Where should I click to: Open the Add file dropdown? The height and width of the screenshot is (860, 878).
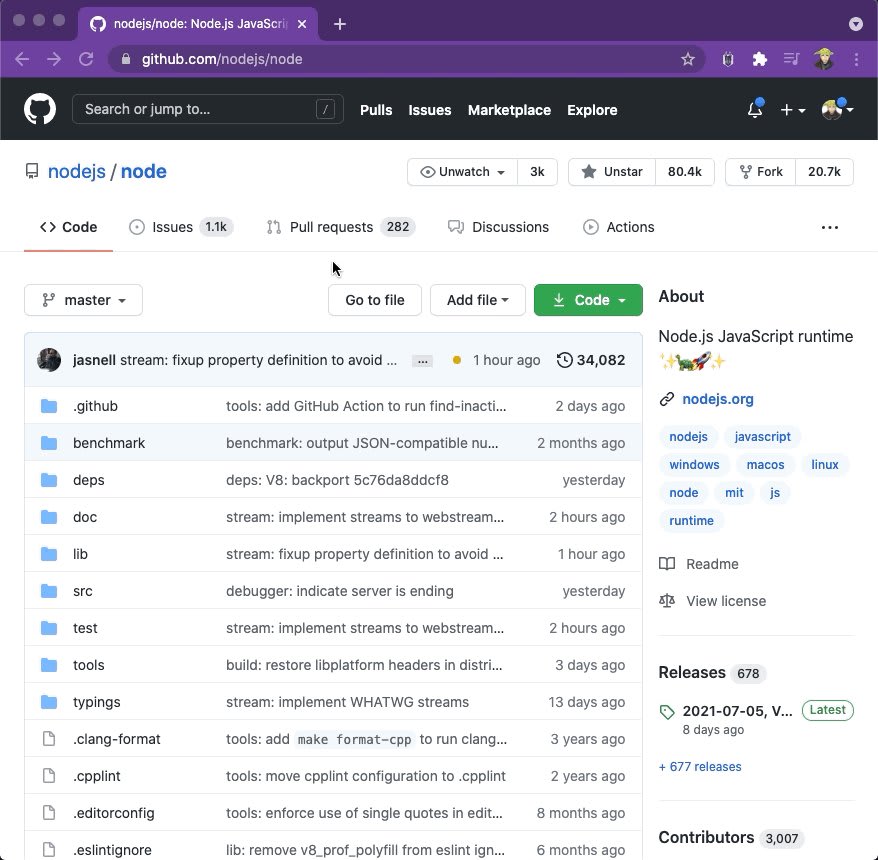pos(478,300)
